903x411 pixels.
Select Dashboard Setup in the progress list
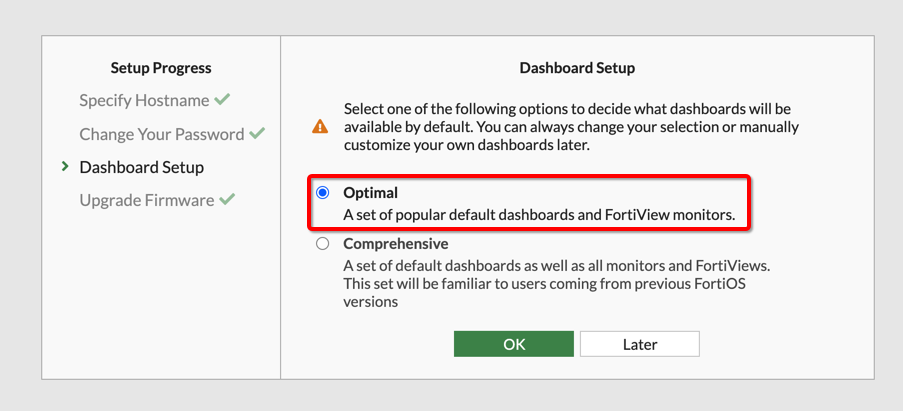tap(141, 167)
